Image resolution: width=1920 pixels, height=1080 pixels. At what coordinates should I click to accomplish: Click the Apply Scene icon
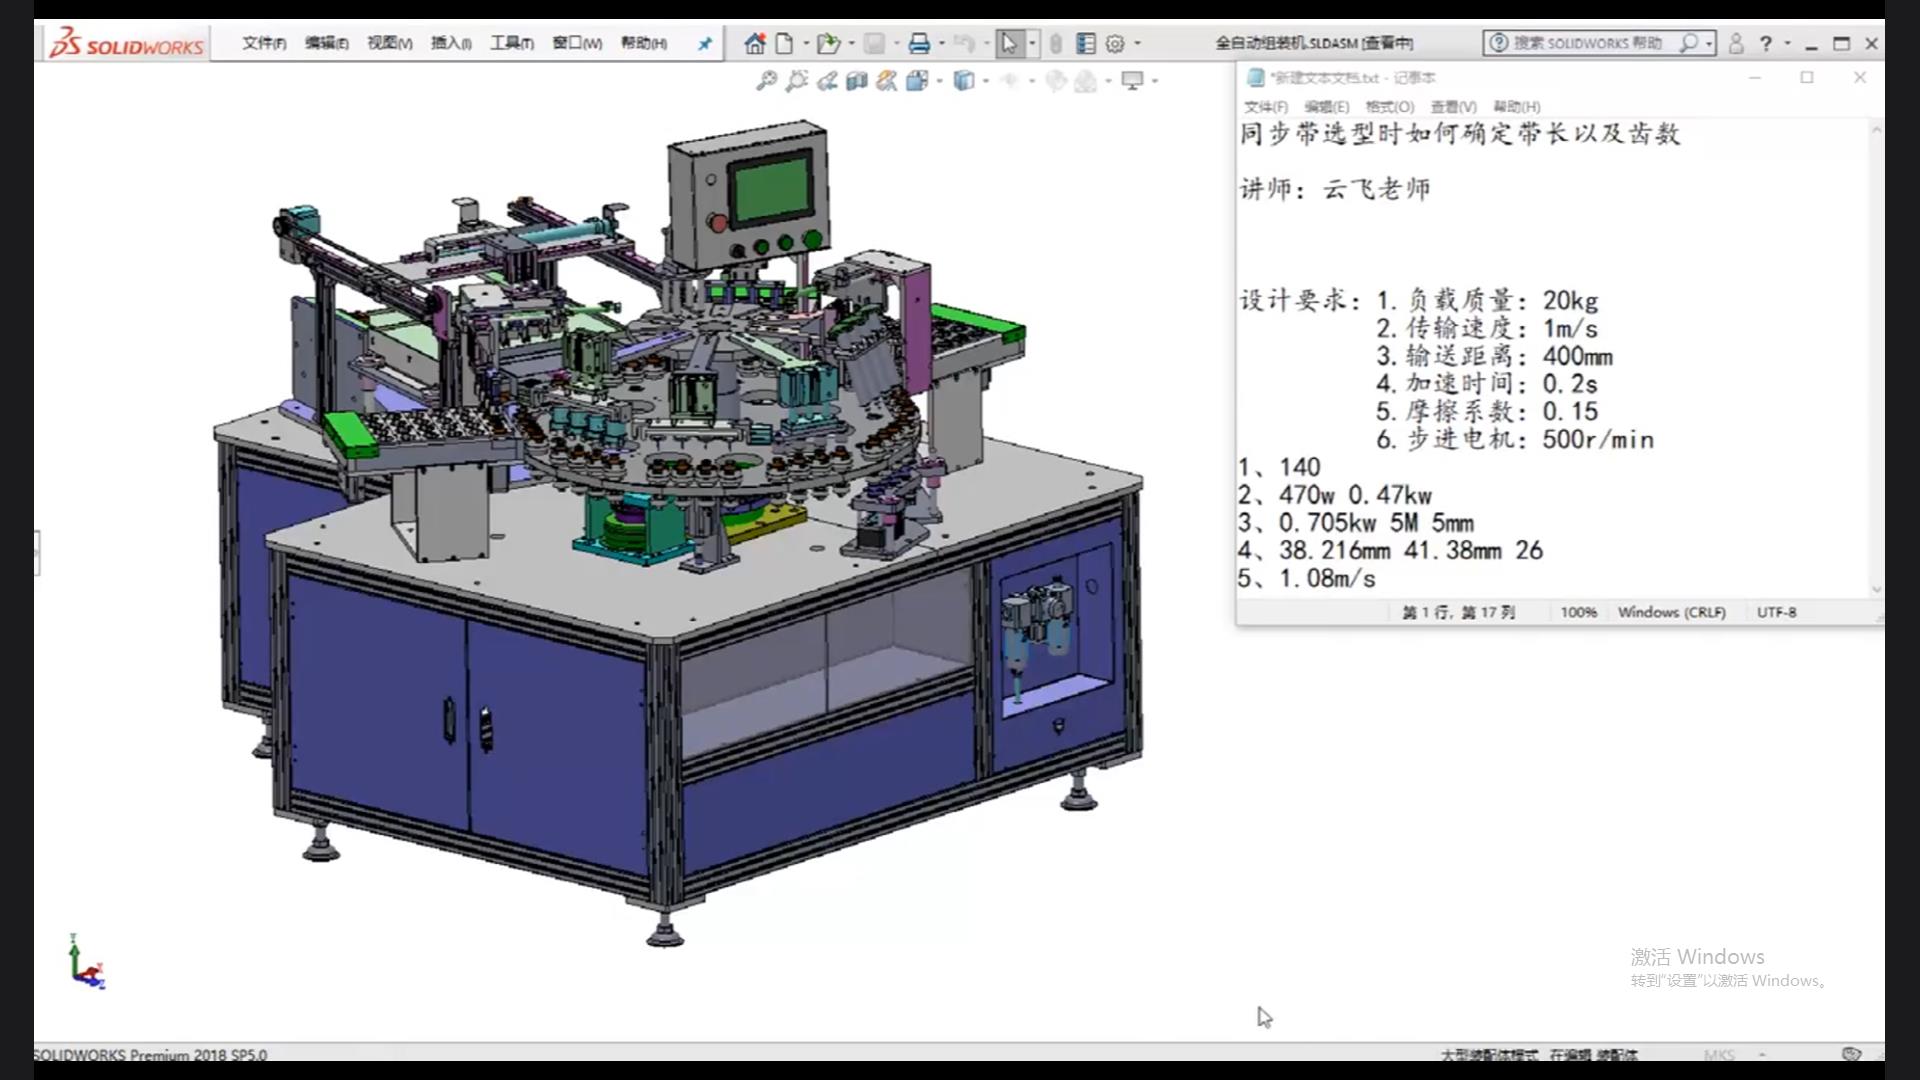[1086, 81]
